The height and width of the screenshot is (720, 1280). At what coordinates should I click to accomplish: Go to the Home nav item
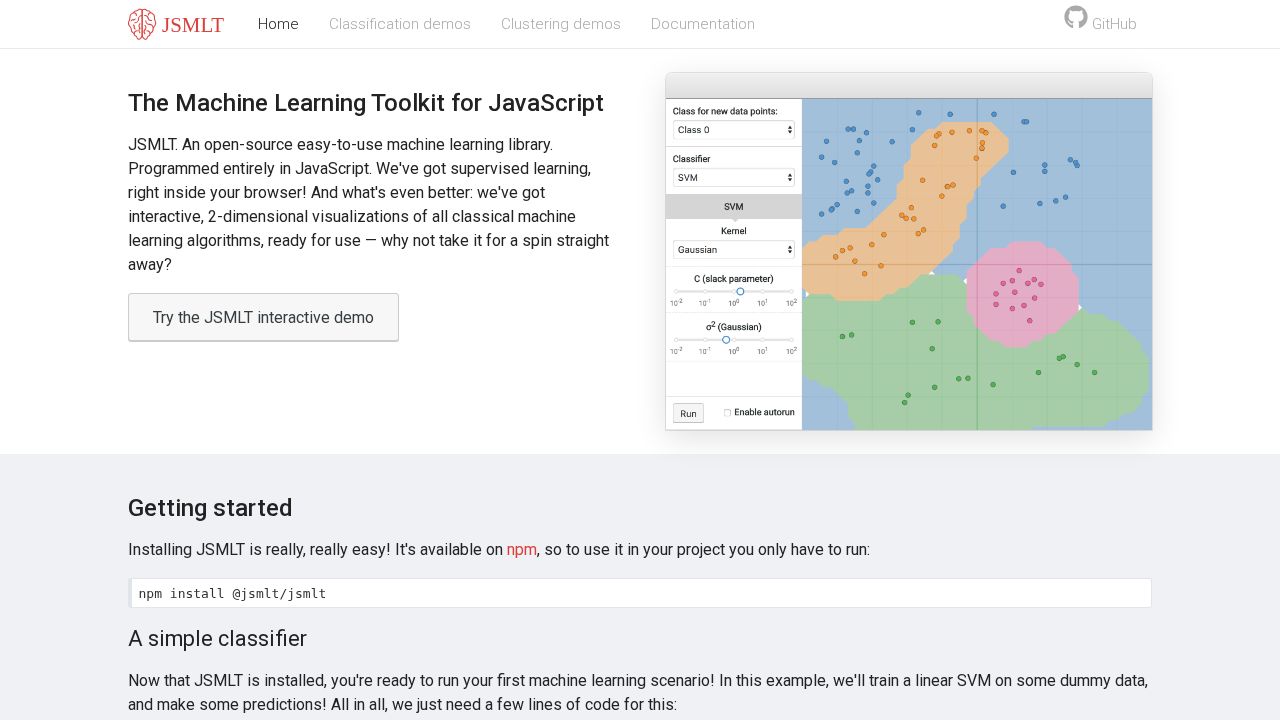click(x=278, y=24)
